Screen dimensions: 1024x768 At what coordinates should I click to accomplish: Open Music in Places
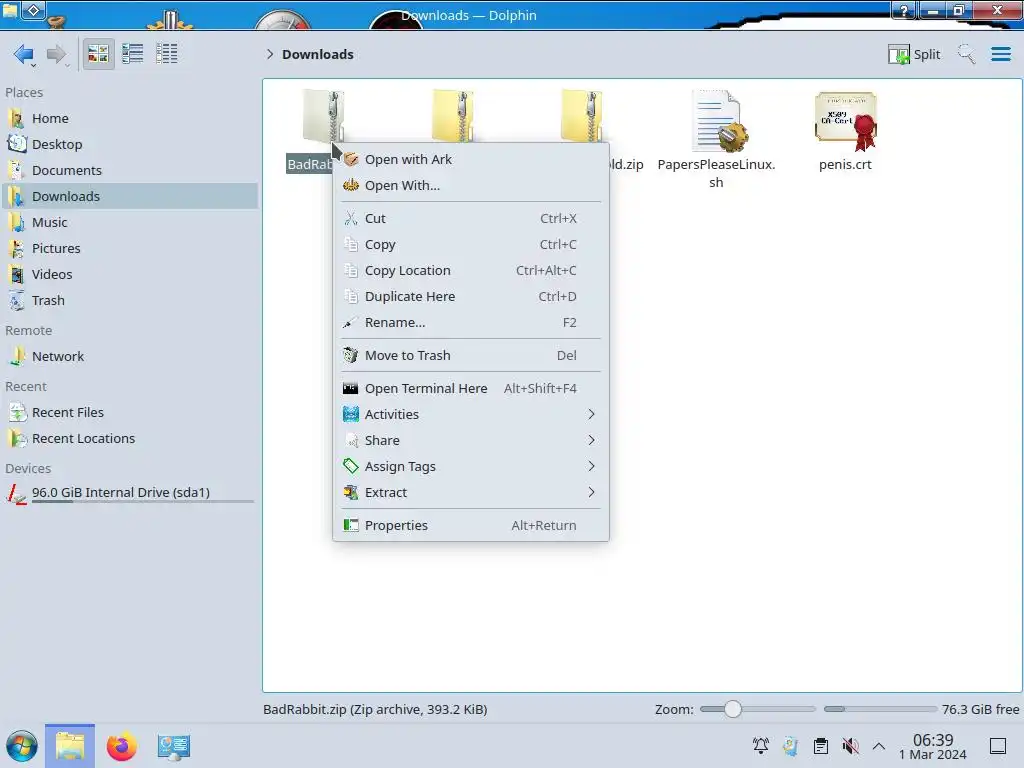click(x=131, y=223)
